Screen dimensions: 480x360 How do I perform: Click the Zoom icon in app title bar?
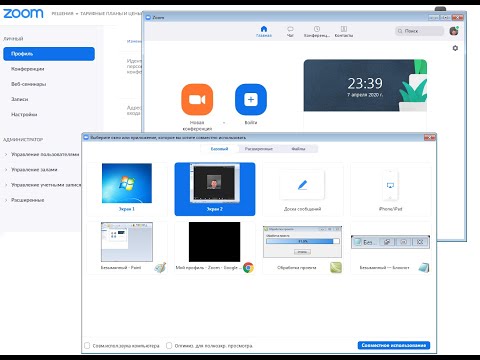point(148,17)
